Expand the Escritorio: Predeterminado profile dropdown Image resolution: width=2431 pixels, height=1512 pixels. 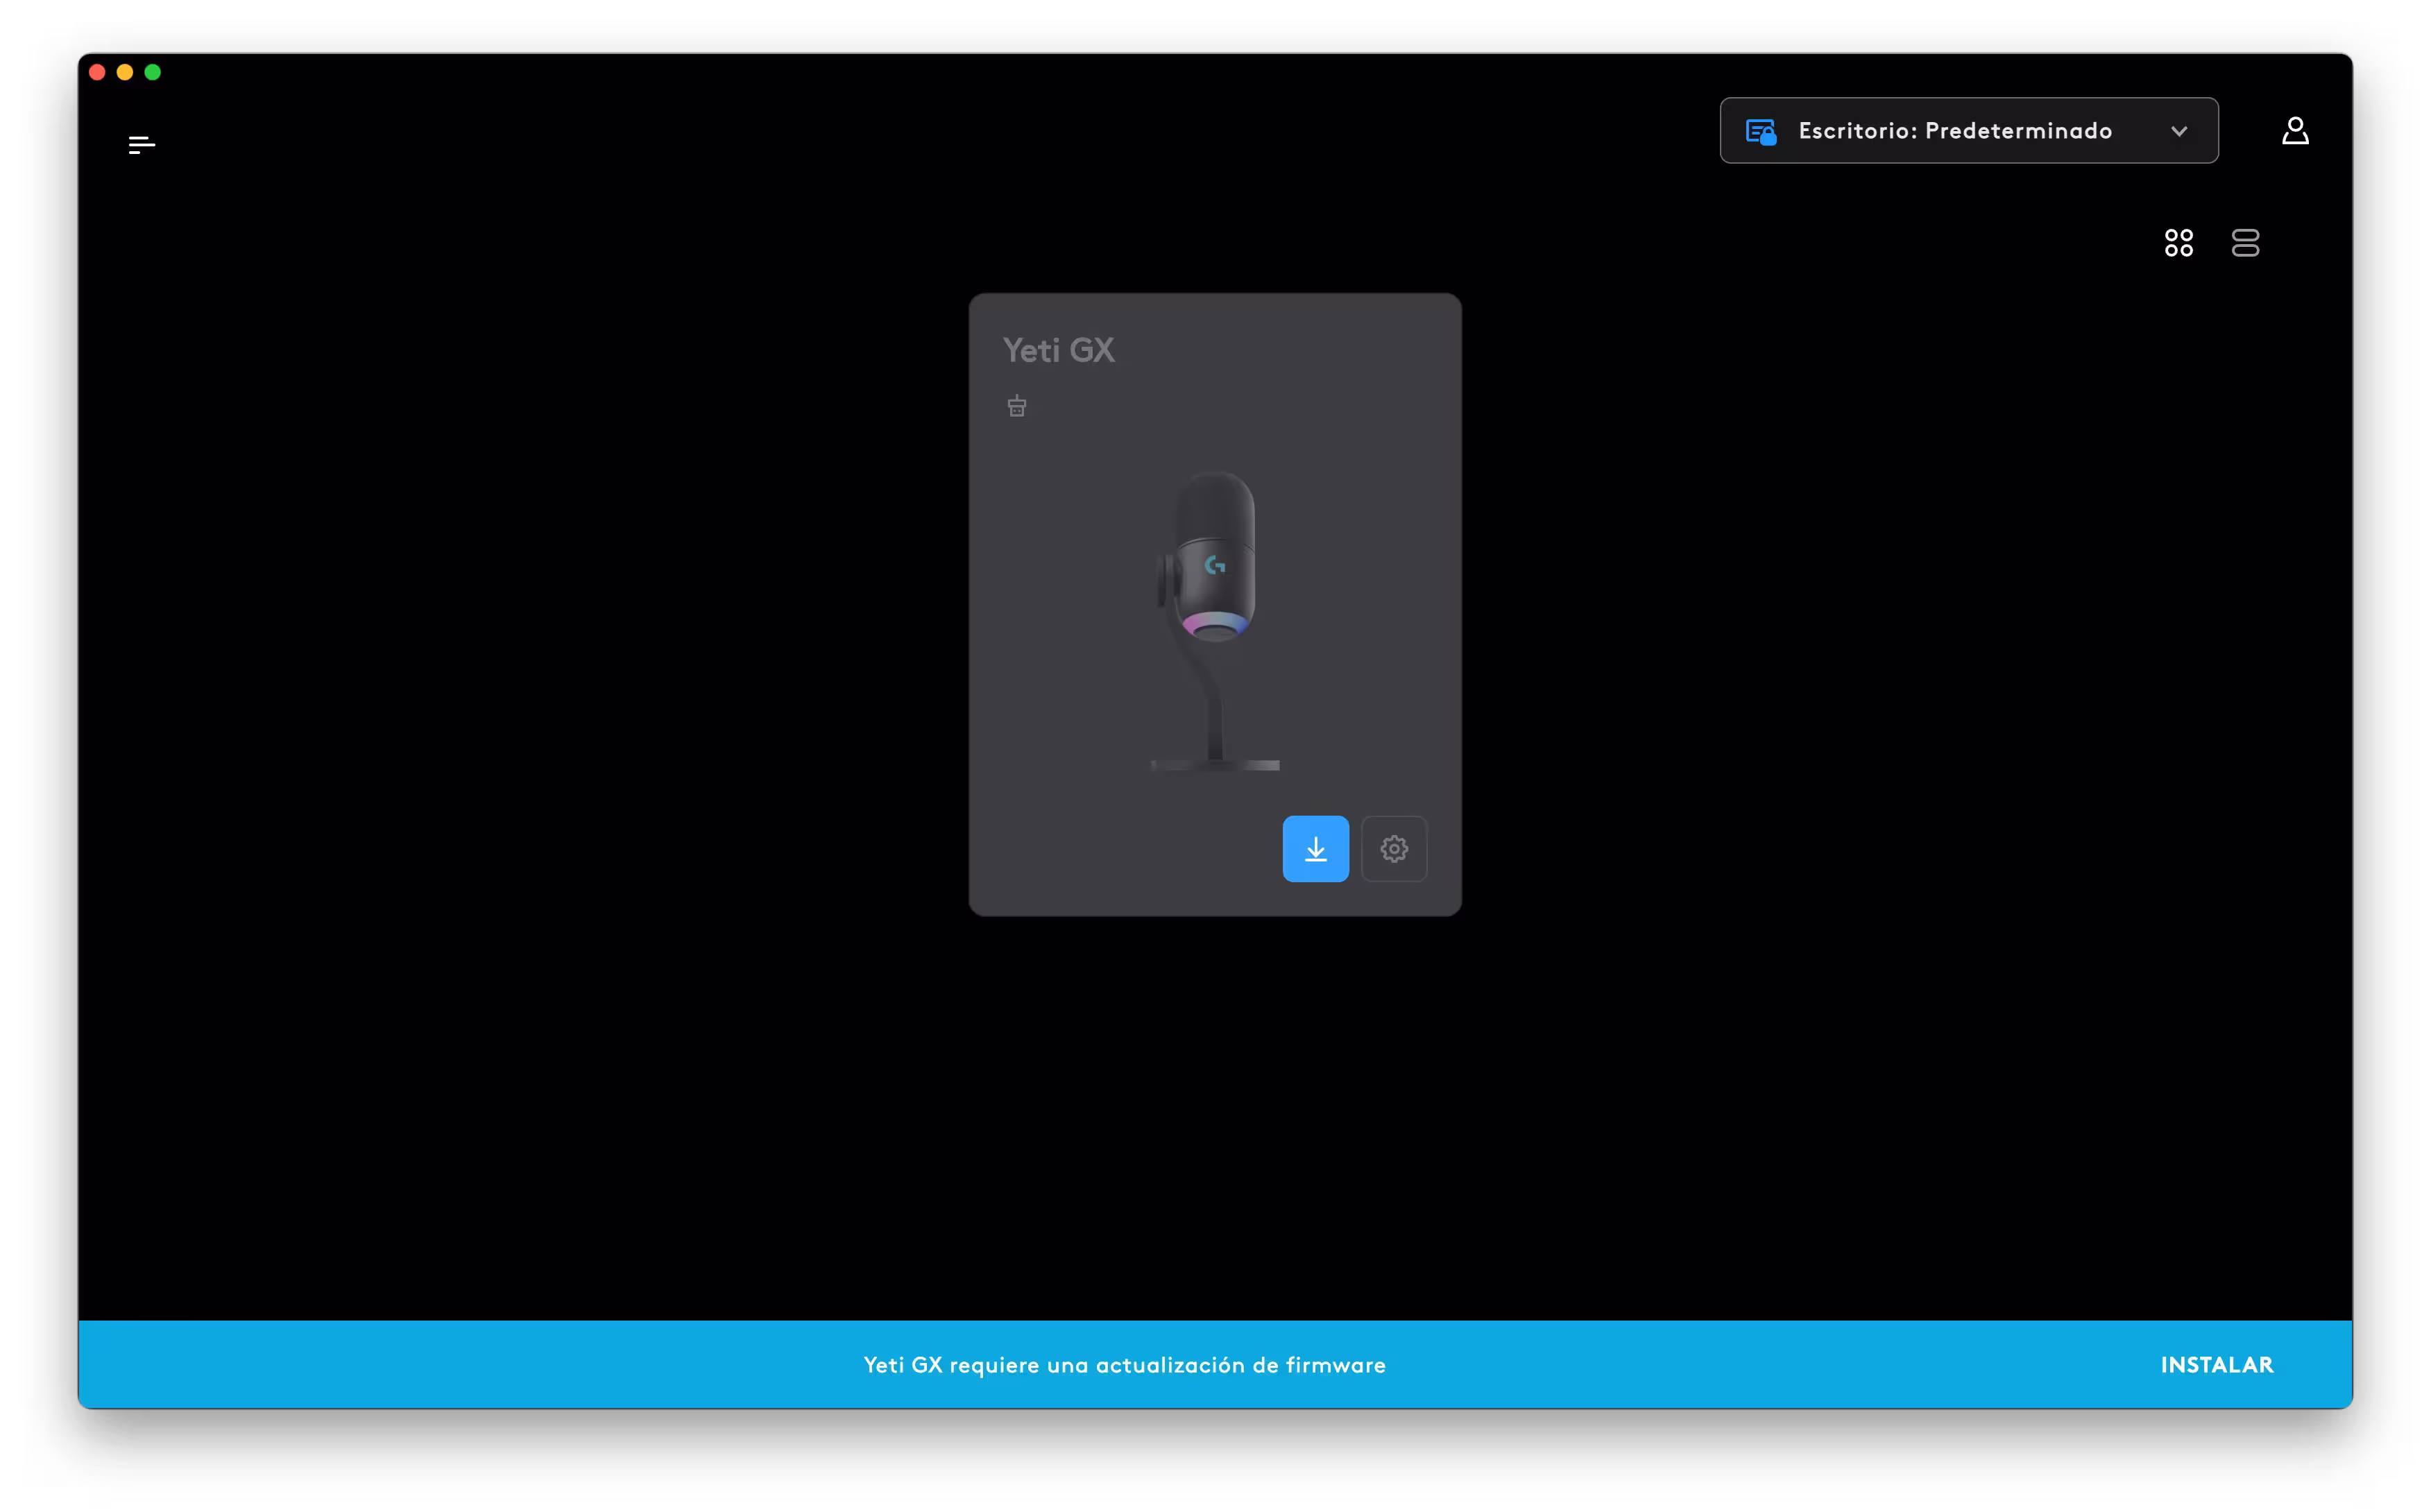click(x=1968, y=131)
